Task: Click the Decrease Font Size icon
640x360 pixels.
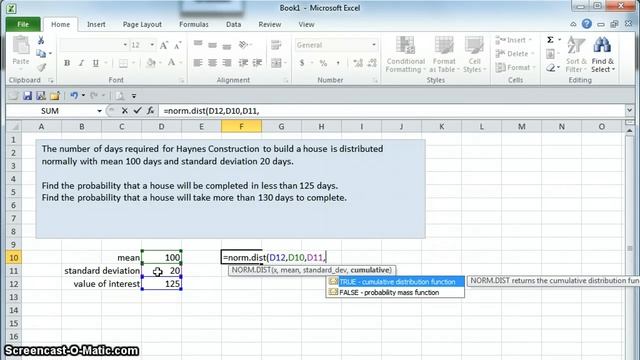Action: point(178,45)
